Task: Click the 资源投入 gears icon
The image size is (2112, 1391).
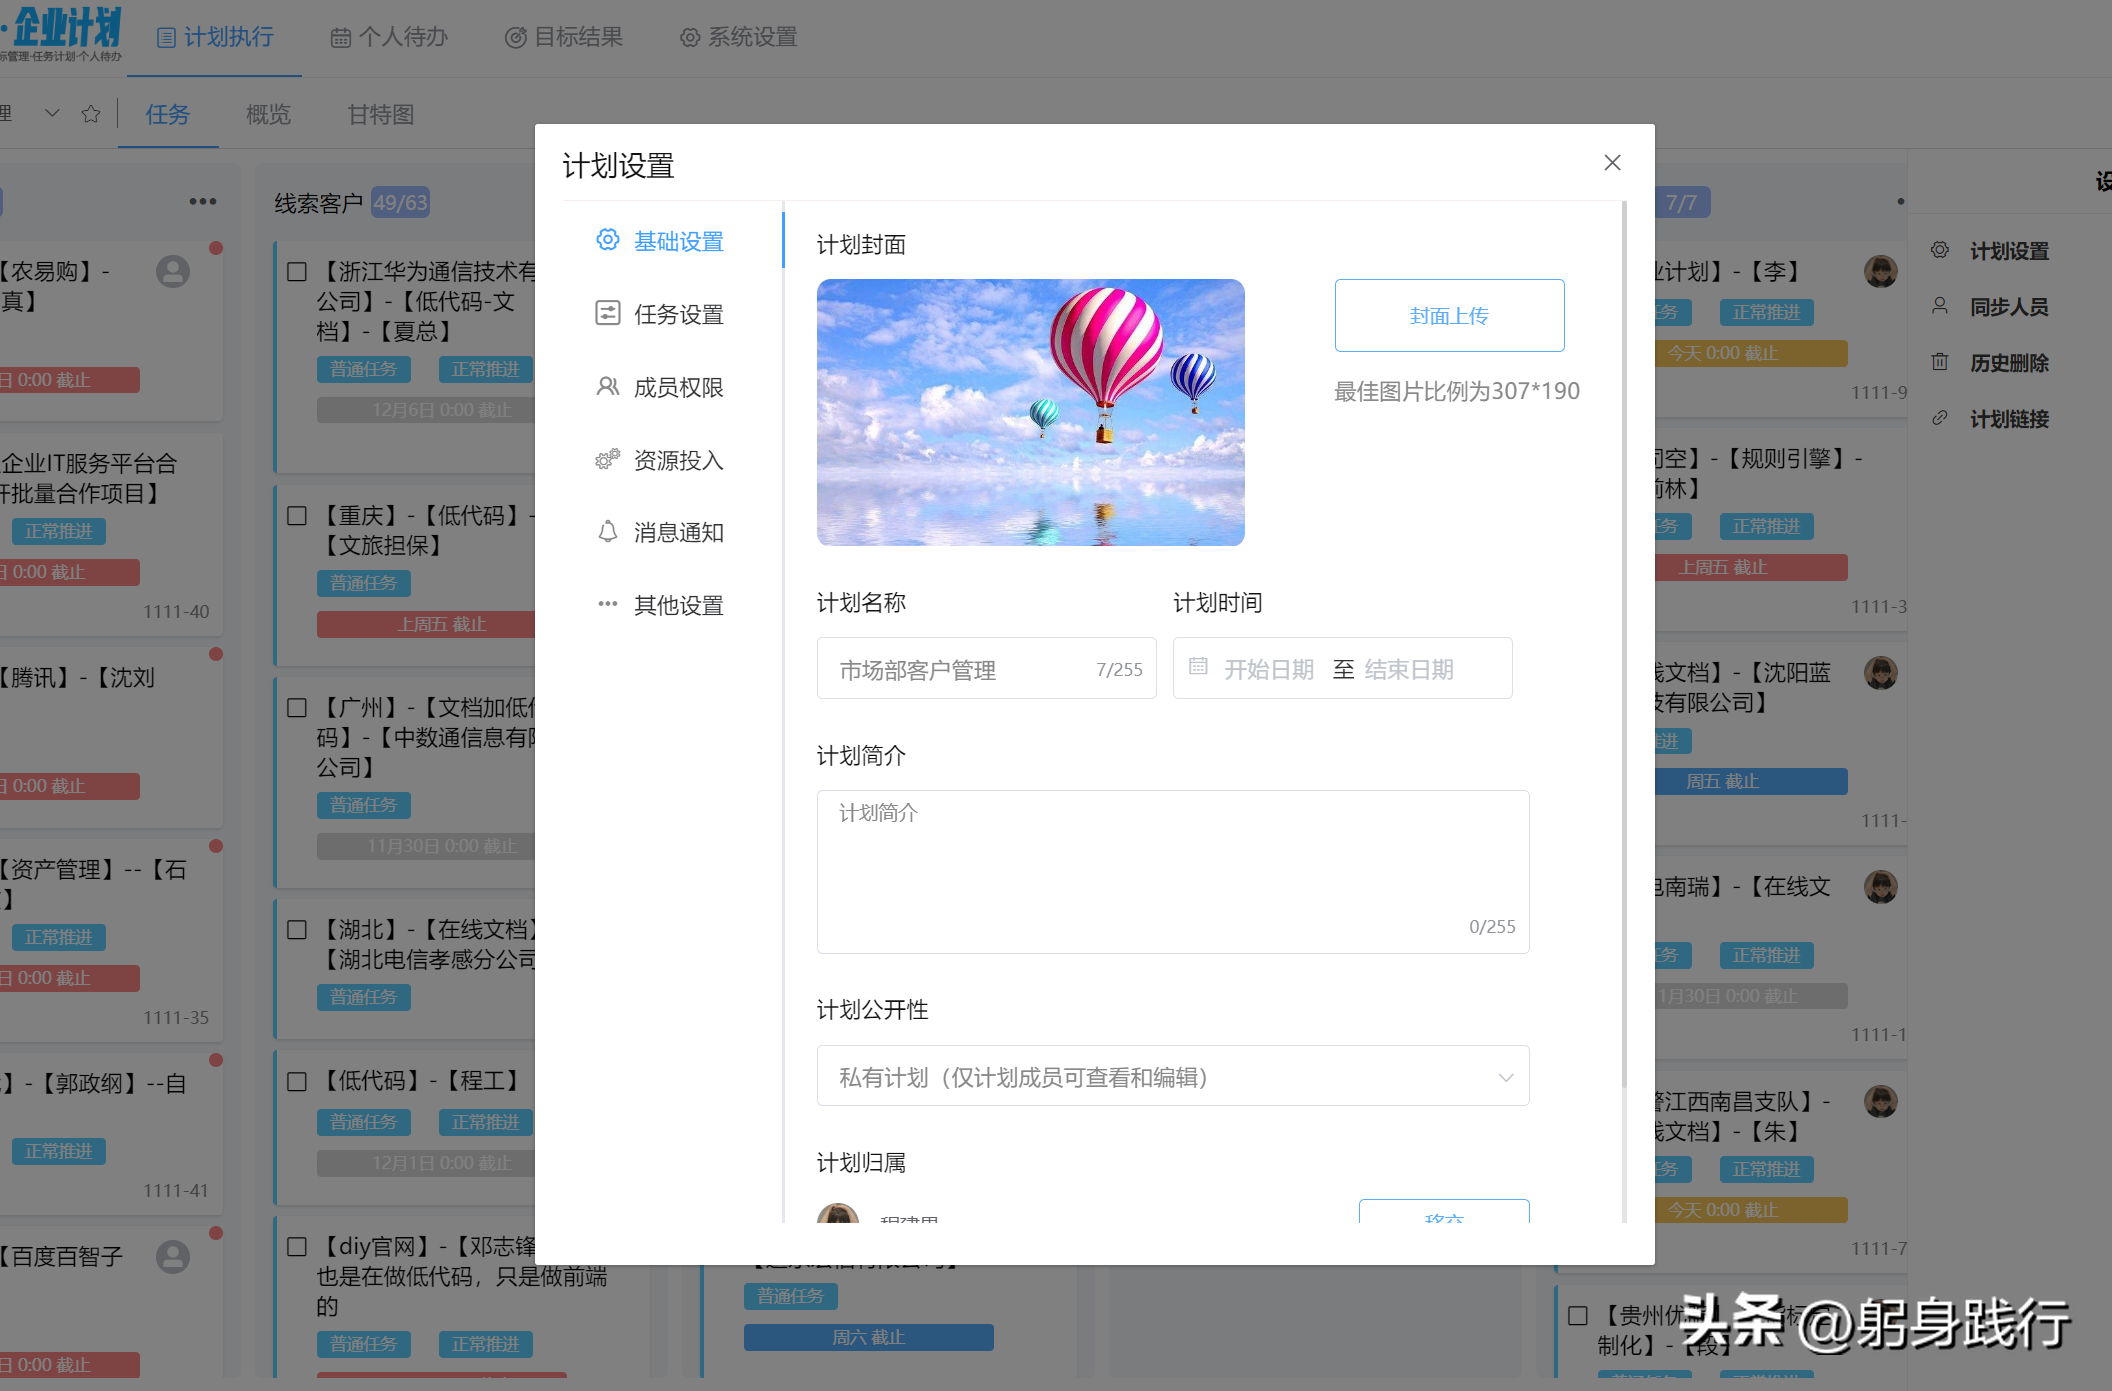Action: click(x=607, y=459)
